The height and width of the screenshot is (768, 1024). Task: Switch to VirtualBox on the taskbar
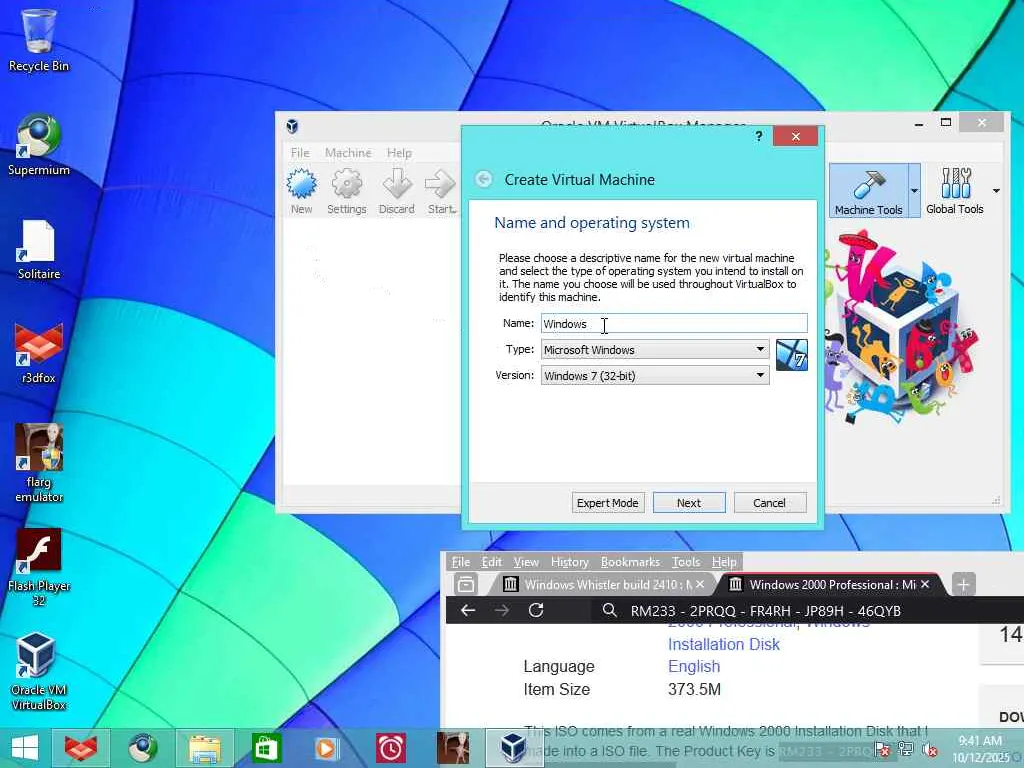(x=513, y=748)
